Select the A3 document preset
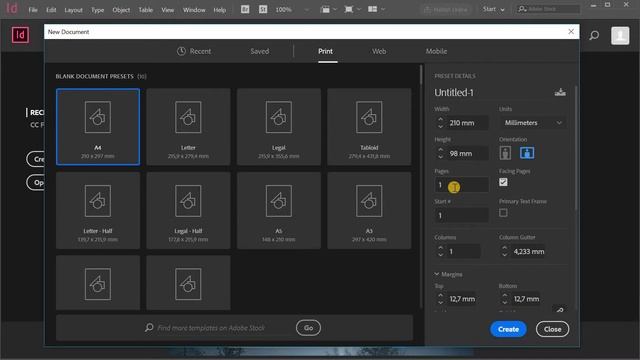Viewport: 640px width, 360px height. [x=369, y=210]
